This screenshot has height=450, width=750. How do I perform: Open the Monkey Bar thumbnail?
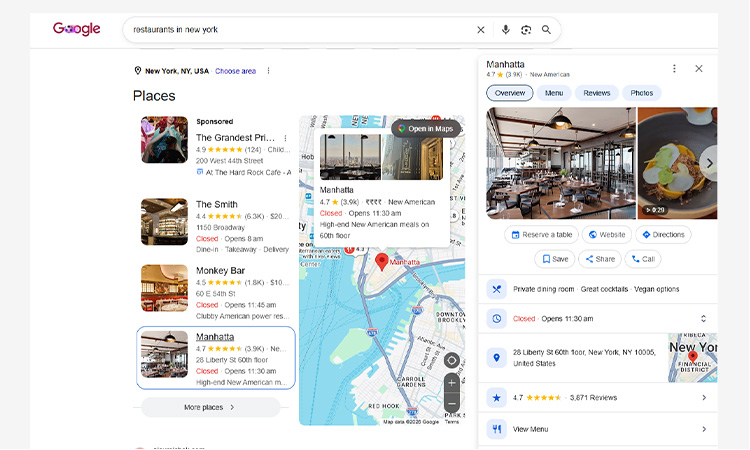click(164, 288)
